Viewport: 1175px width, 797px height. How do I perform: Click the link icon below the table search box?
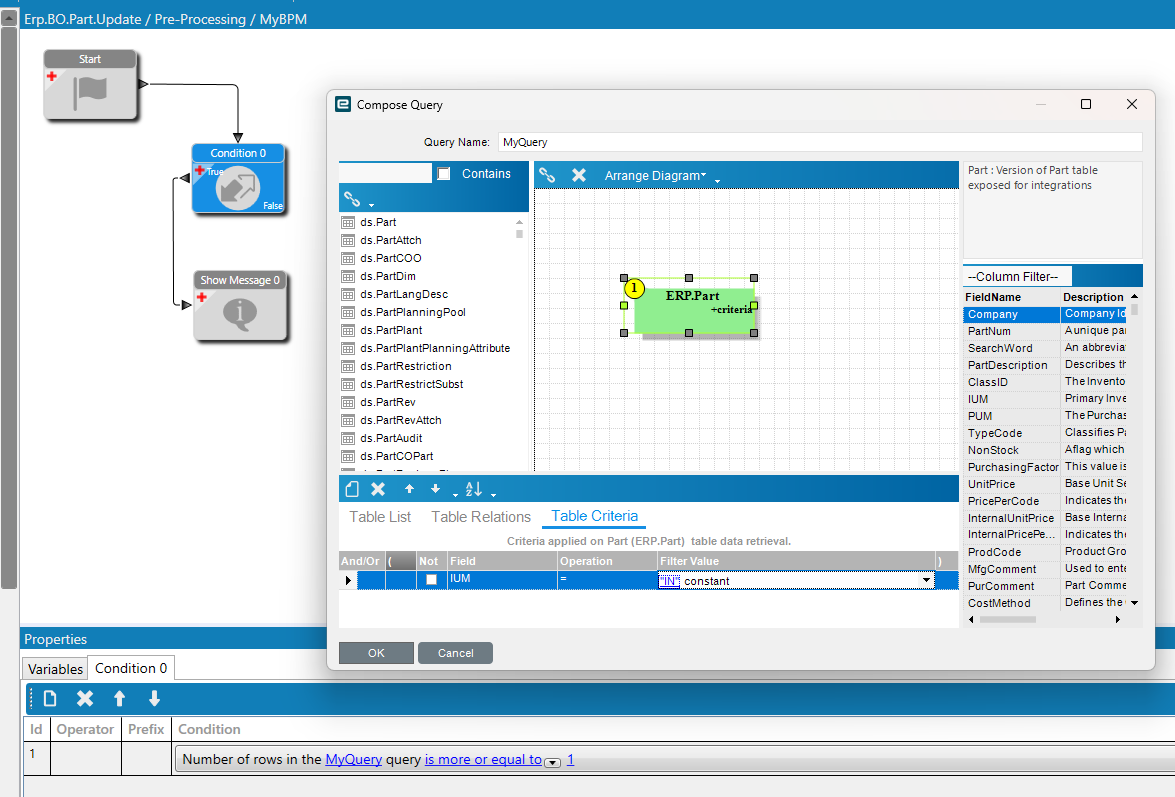click(x=351, y=199)
